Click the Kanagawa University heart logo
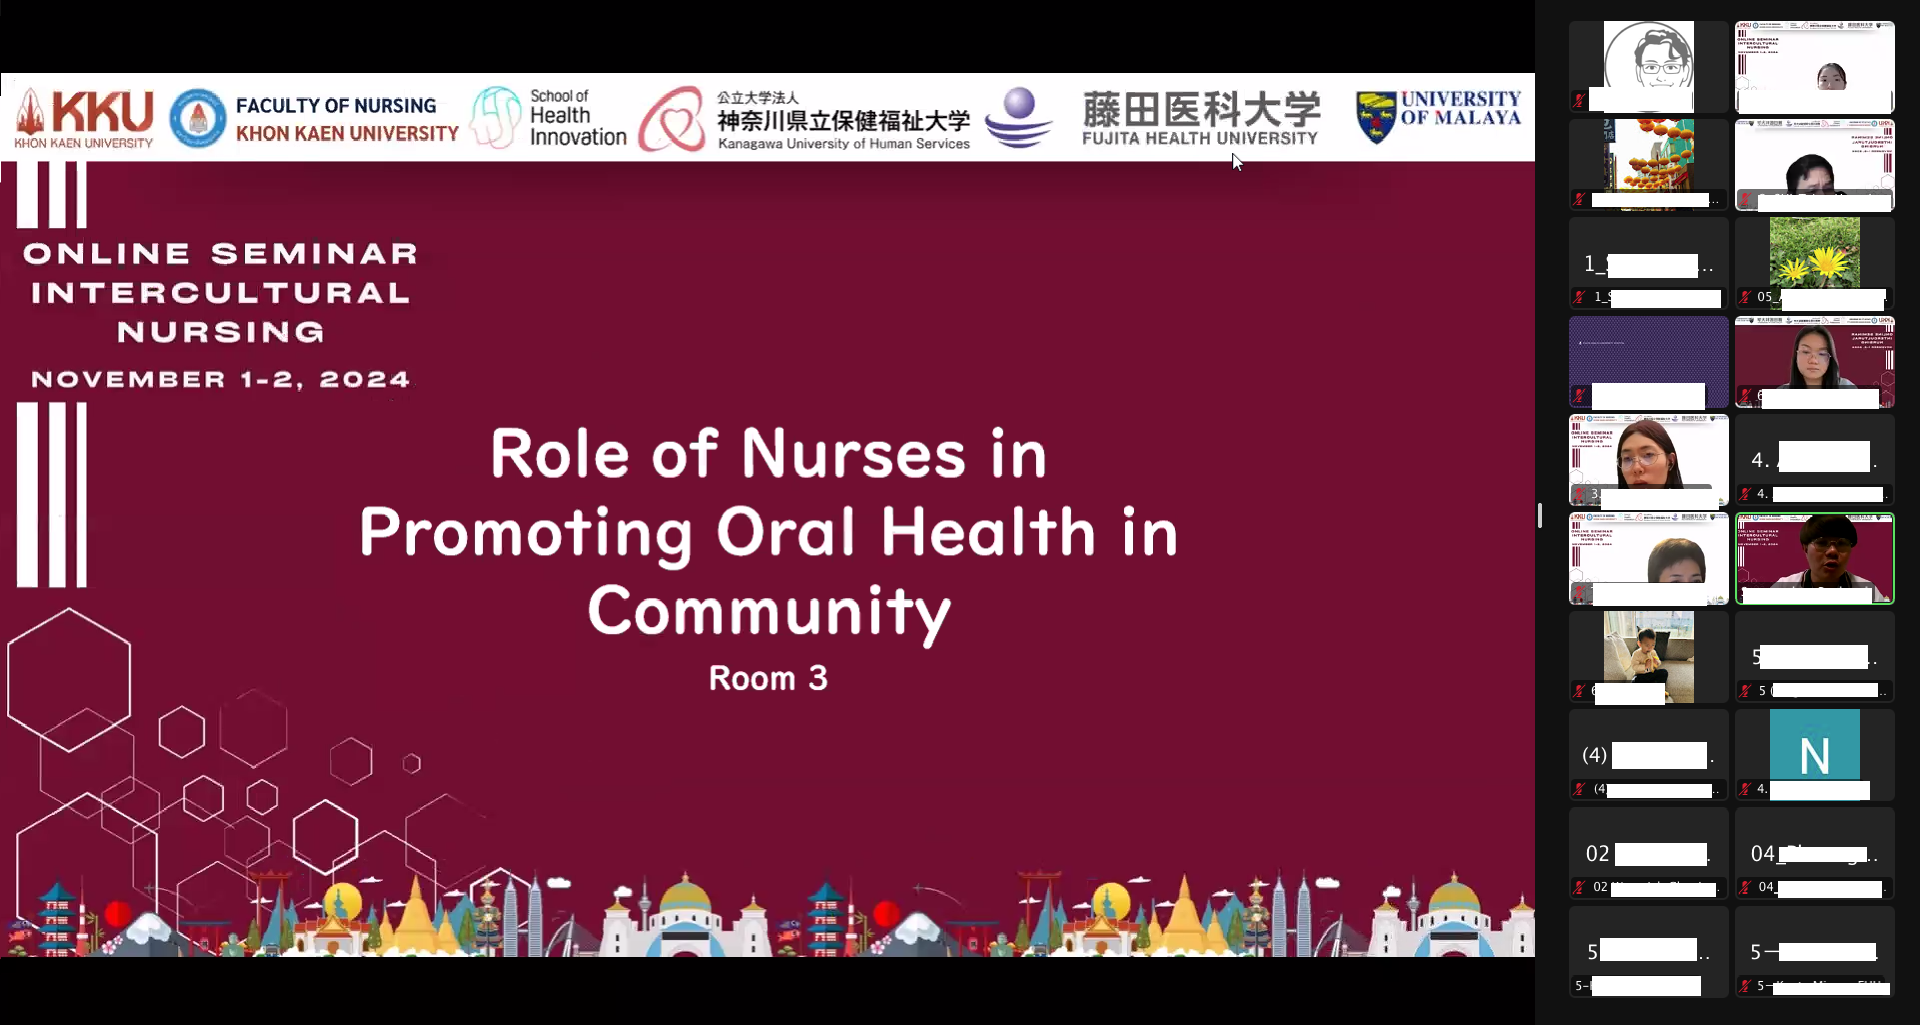This screenshot has width=1920, height=1025. pos(672,120)
